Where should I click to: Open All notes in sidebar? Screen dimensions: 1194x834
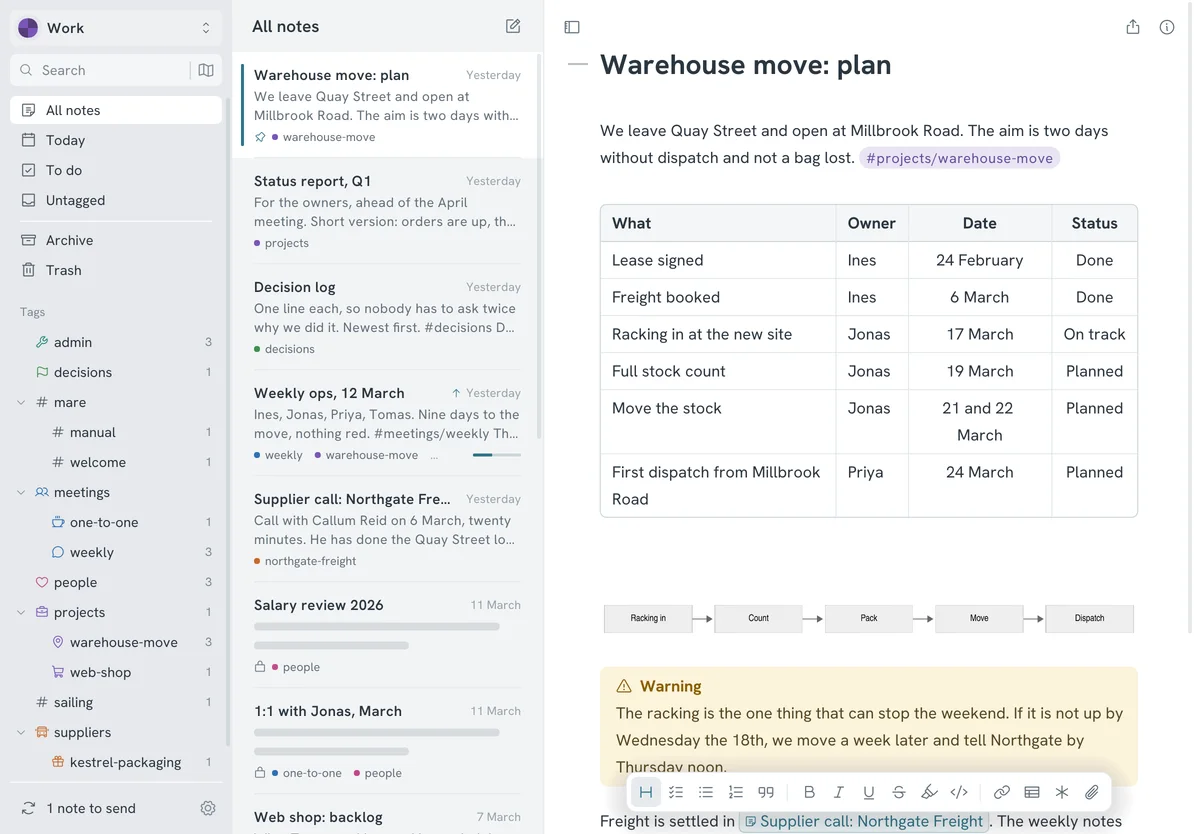pos(116,110)
